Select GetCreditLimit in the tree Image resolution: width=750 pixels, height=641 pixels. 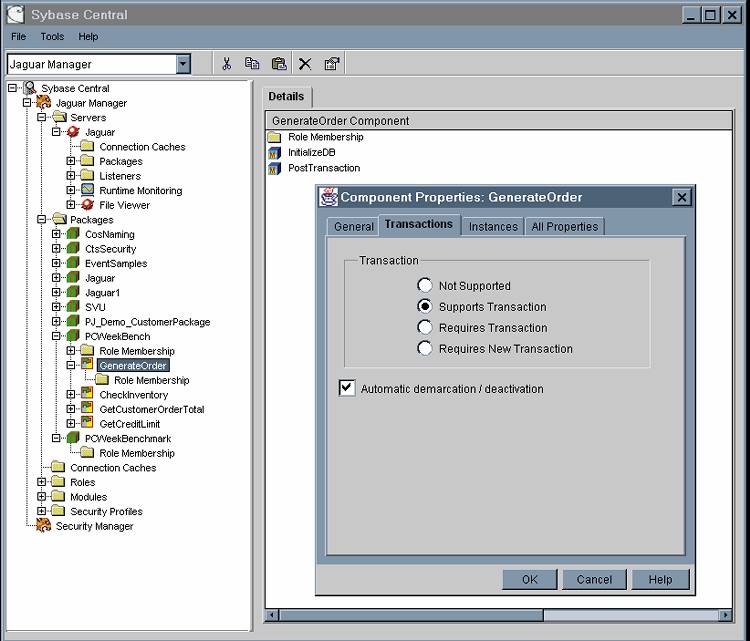[x=129, y=424]
